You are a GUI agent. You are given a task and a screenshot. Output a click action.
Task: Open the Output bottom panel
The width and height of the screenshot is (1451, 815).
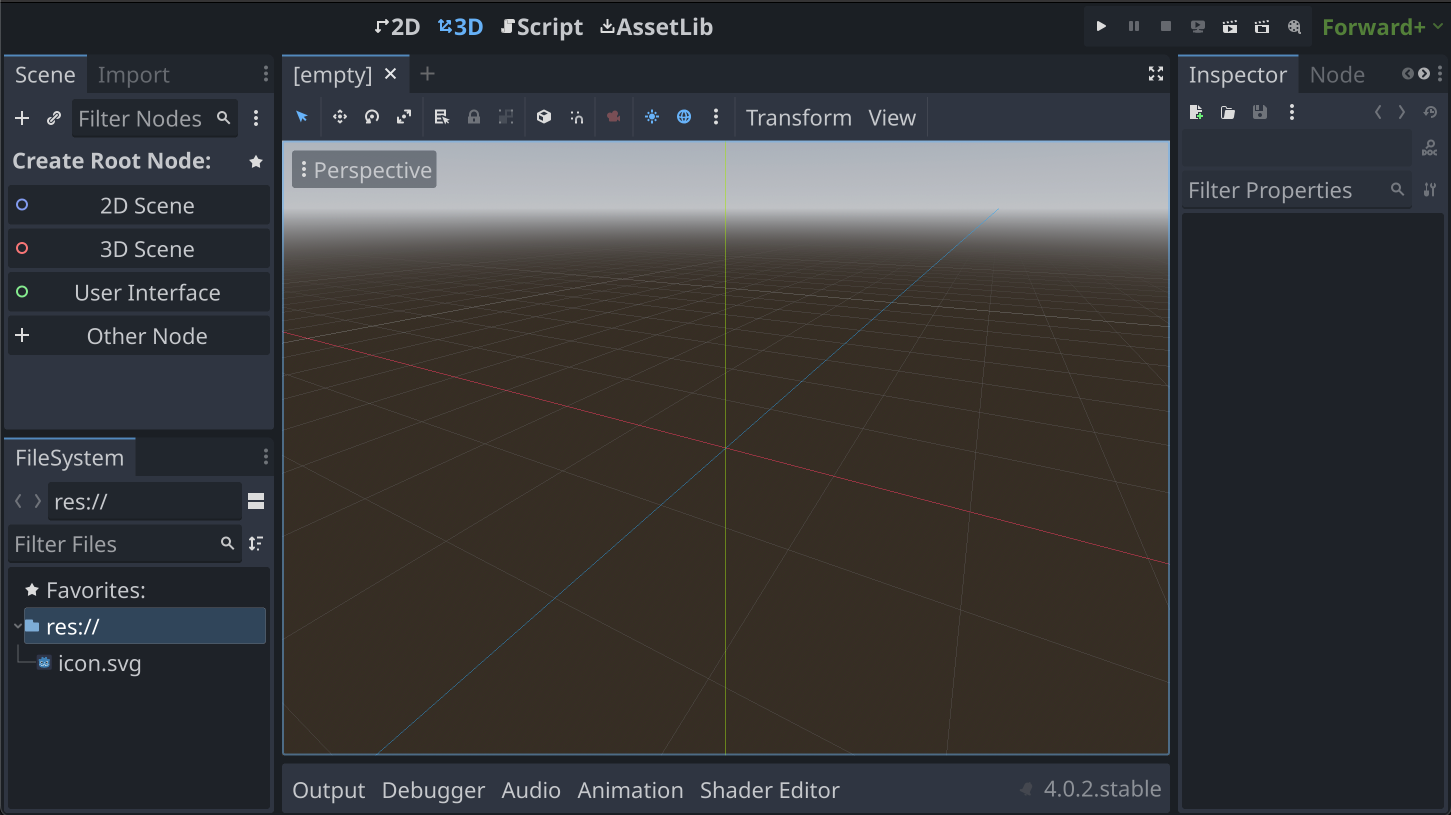[x=329, y=790]
